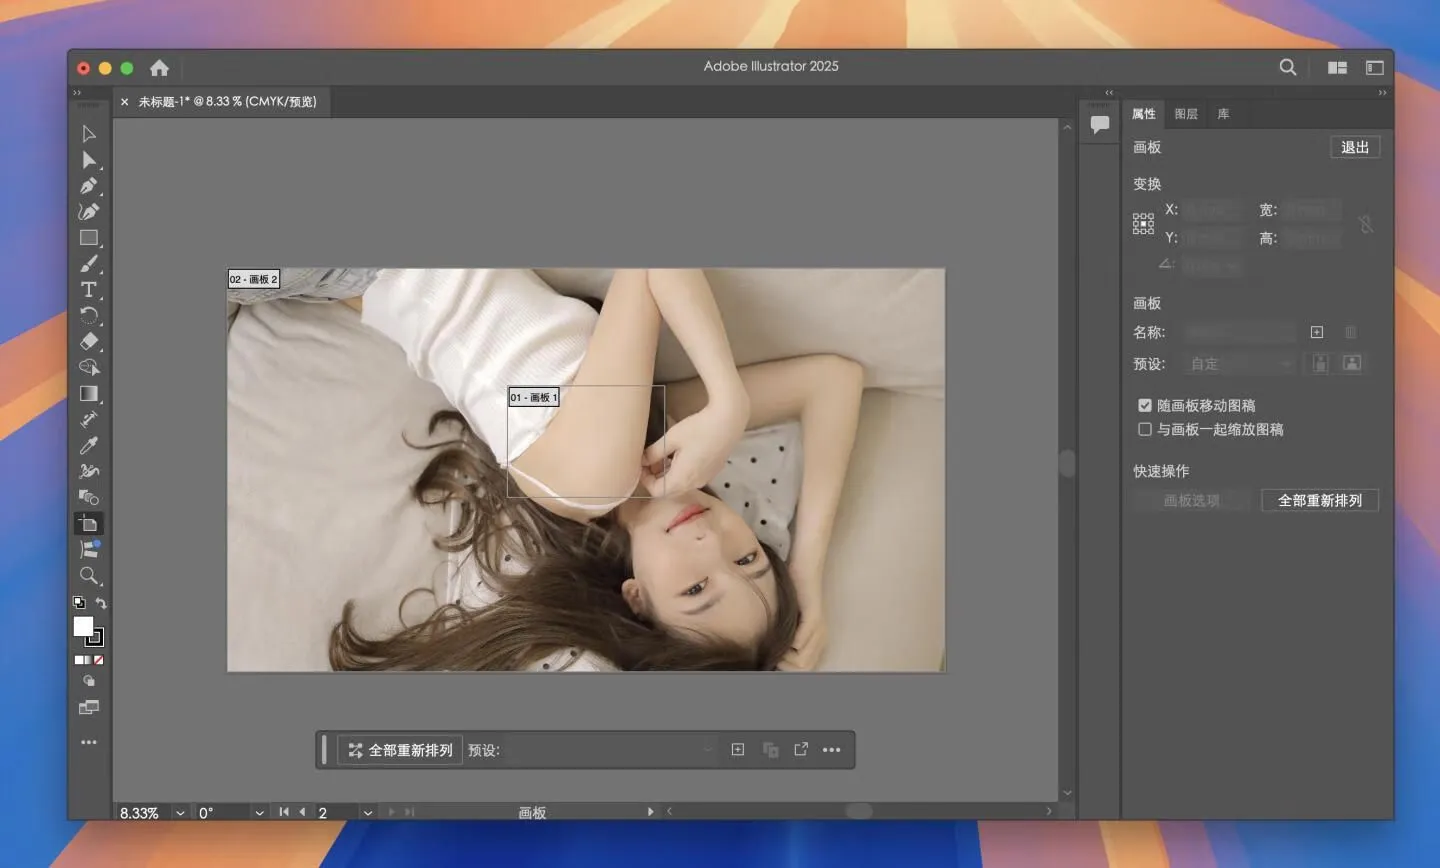Viewport: 1440px width, 868px height.
Task: Click the white fill color swatch
Action: tap(83, 626)
